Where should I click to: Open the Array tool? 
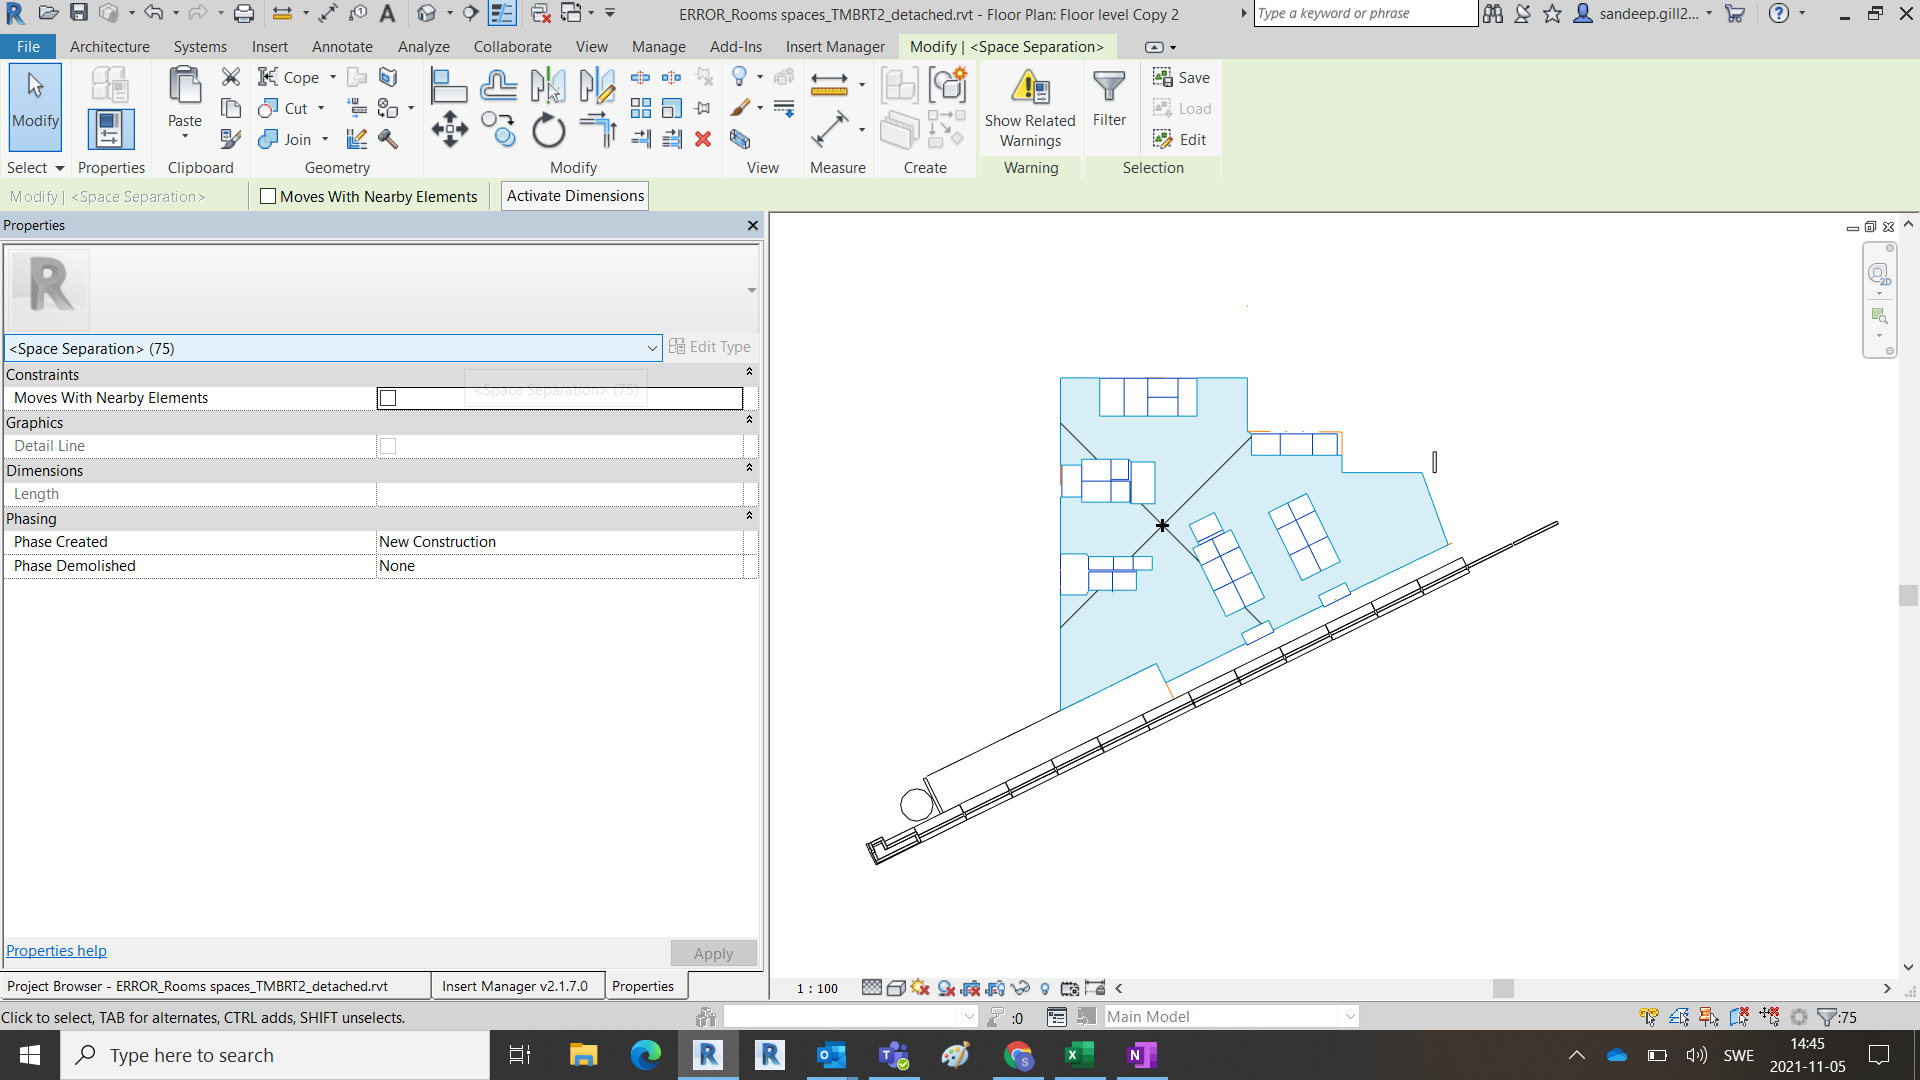point(641,108)
